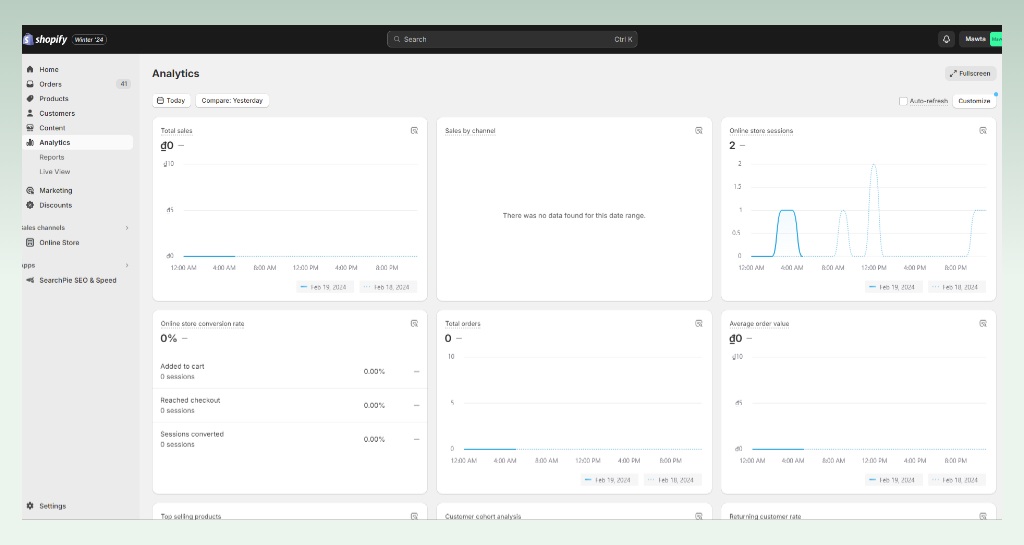Open the Today date picker
Viewport: 1024px width, 545px height.
pos(171,101)
